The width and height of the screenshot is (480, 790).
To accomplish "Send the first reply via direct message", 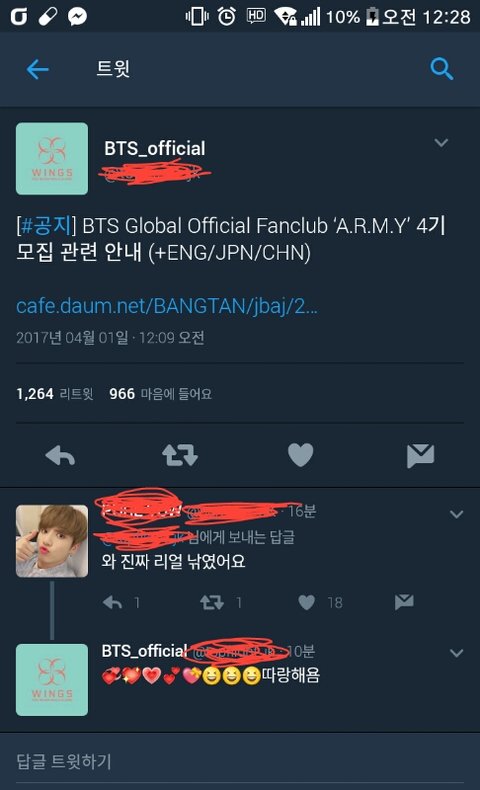I will coord(404,602).
